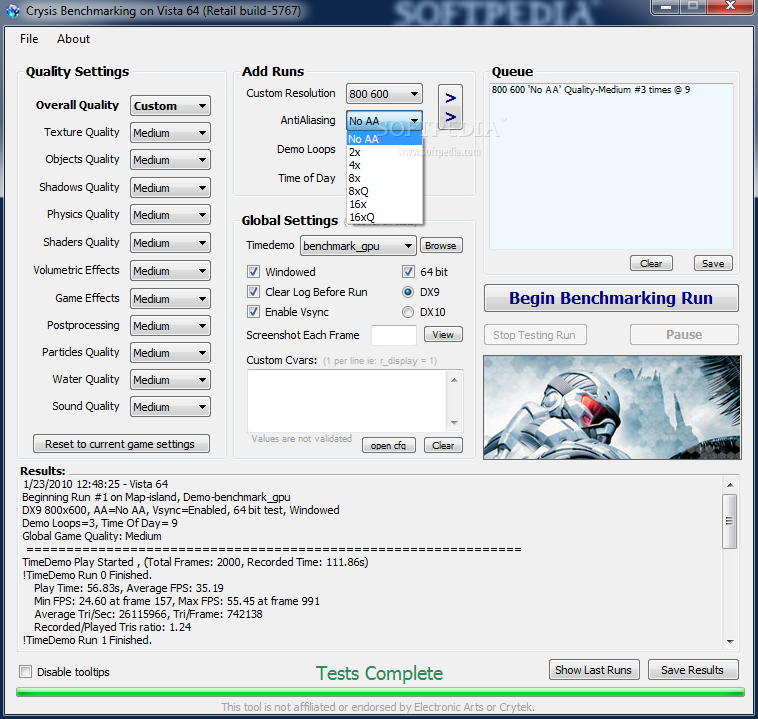Screen dimensions: 758x719
Task: Uncheck the 64 bit checkbox
Action: 408,272
